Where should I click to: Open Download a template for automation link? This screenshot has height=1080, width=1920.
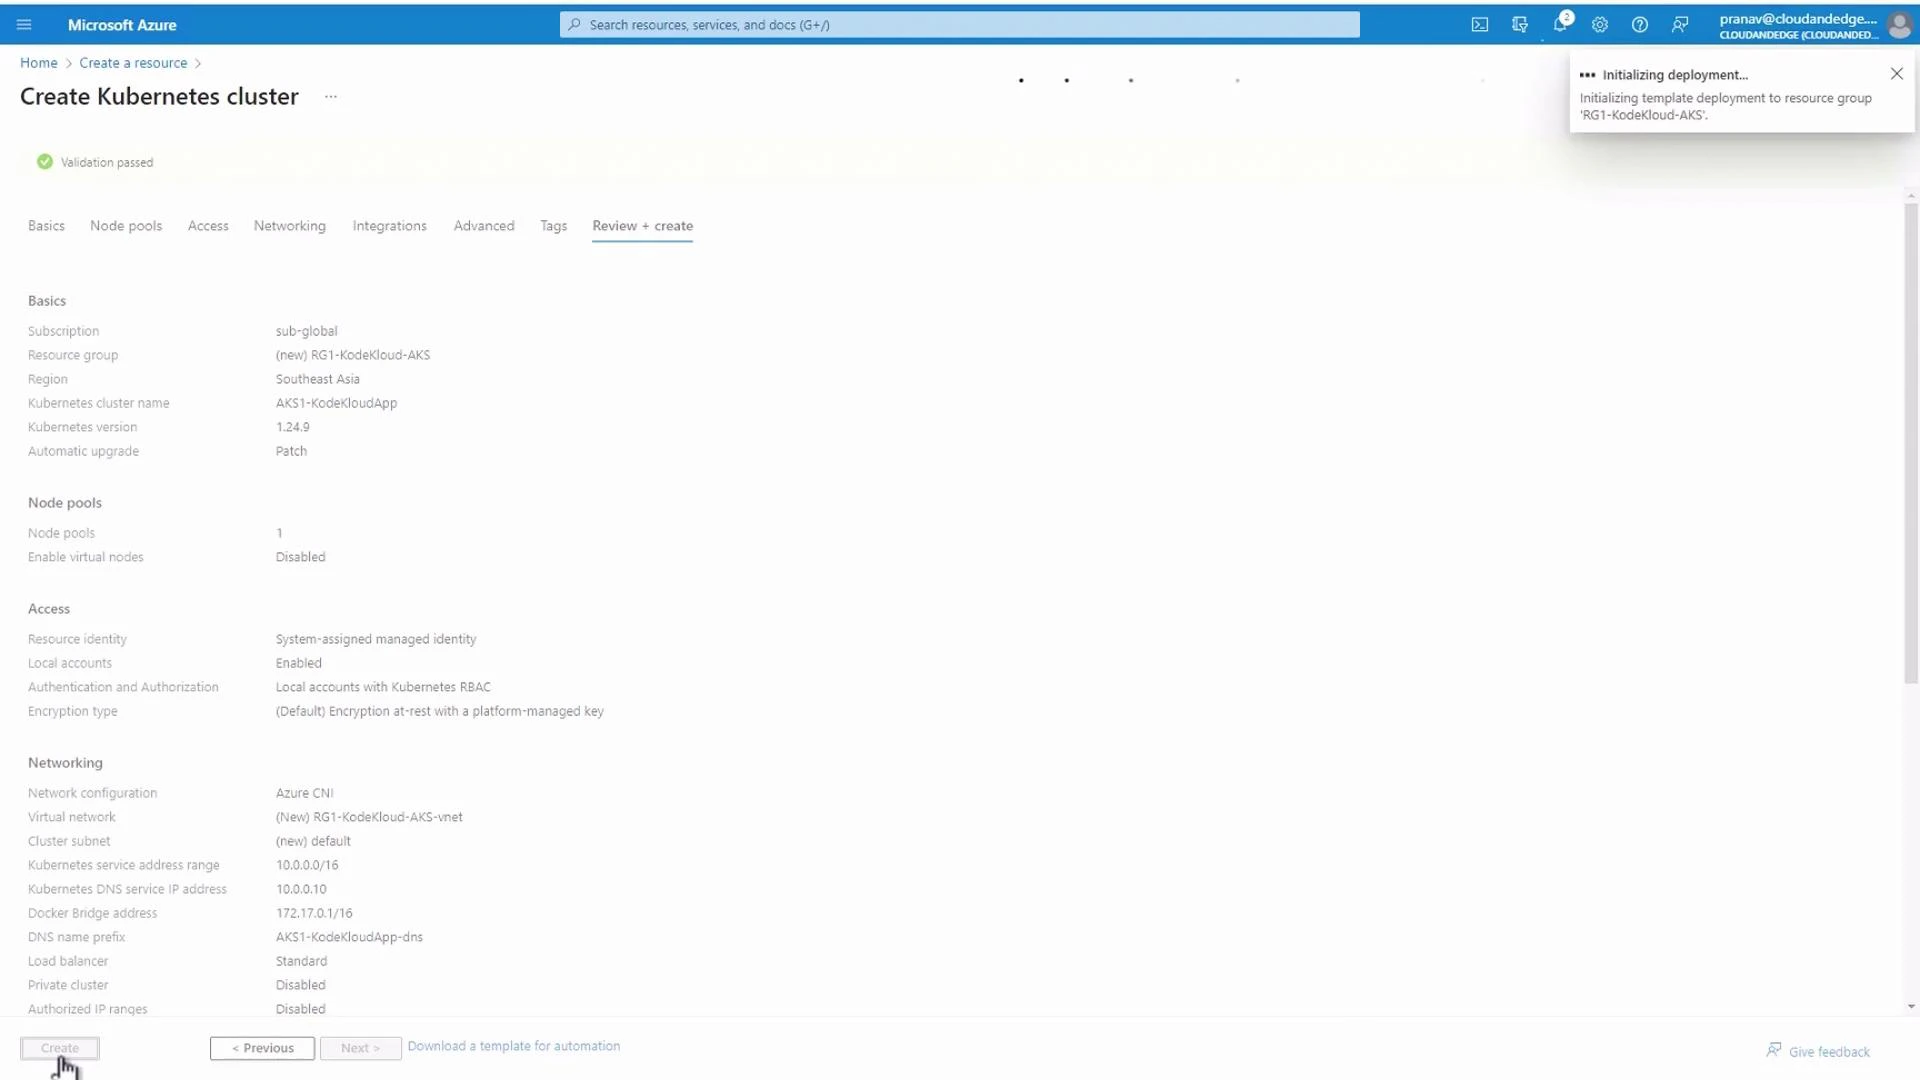pos(513,1045)
